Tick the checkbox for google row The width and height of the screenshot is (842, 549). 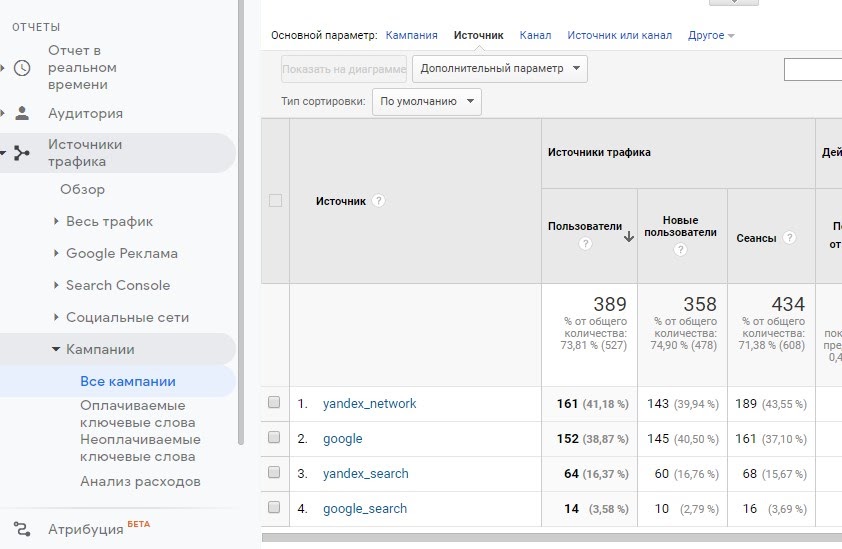[275, 438]
